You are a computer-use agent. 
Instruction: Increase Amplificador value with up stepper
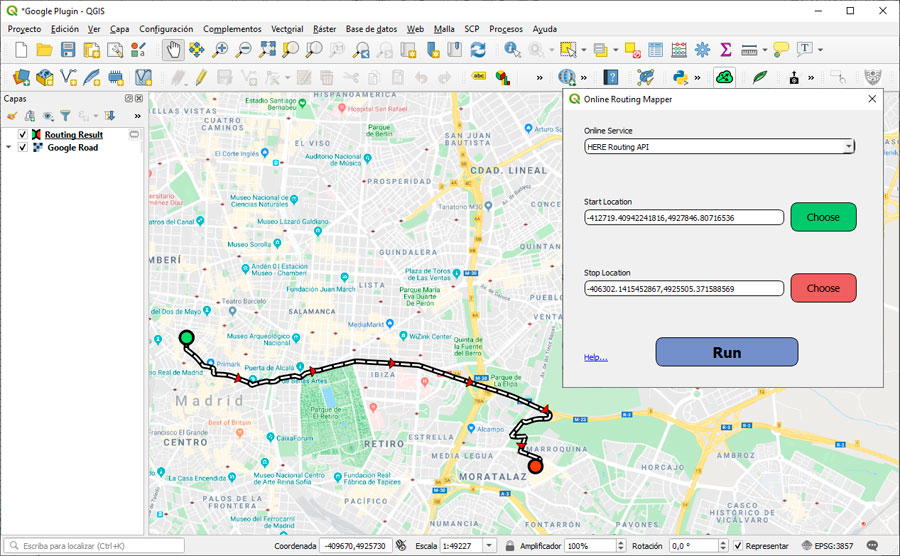[620, 543]
